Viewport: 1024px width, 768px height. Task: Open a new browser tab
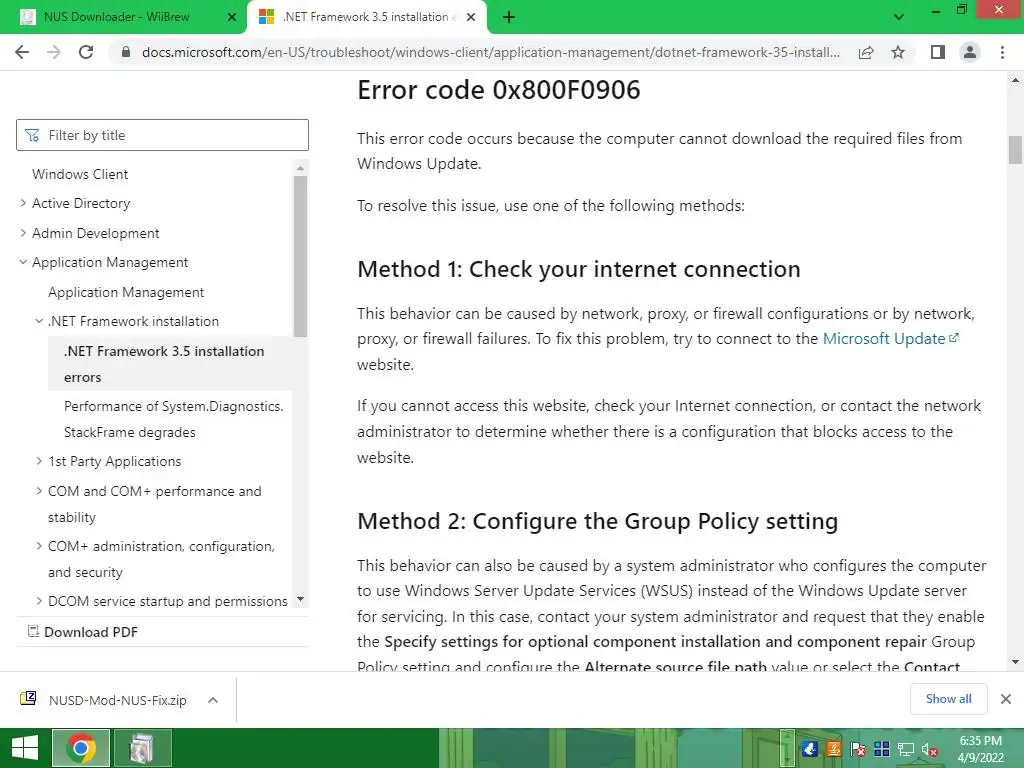click(x=509, y=17)
